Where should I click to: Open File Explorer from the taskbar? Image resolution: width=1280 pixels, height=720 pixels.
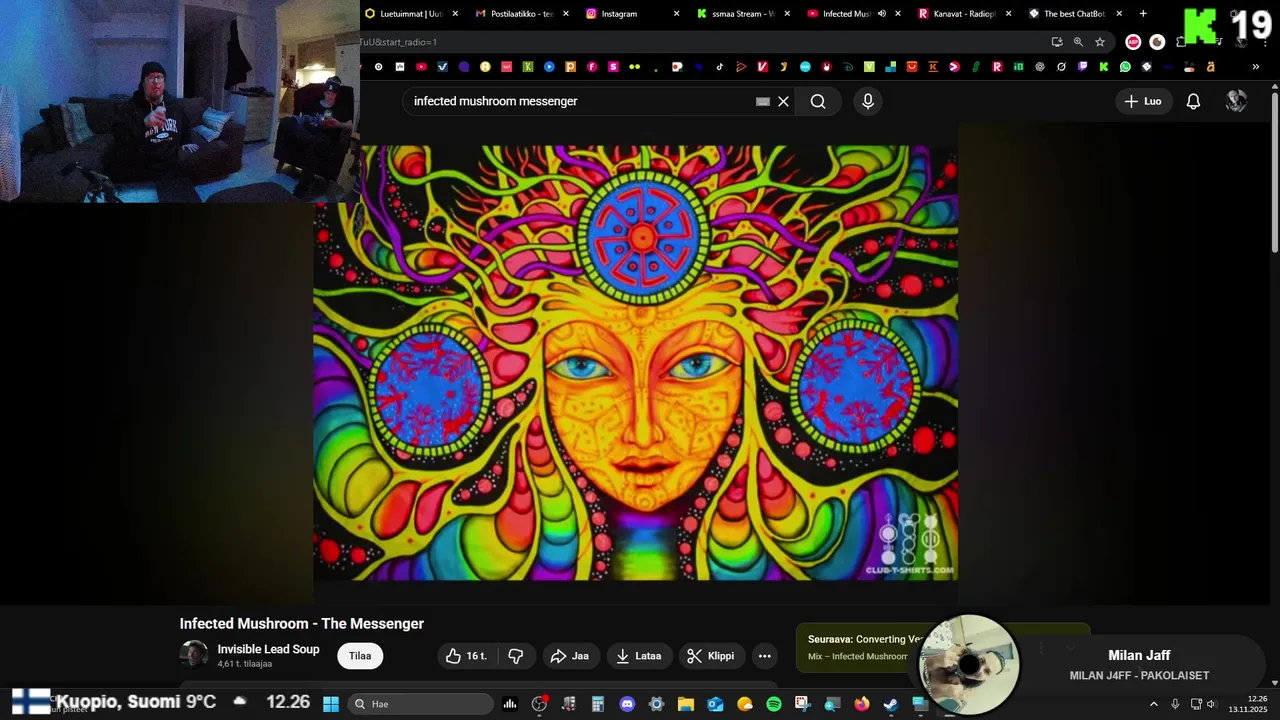pos(686,704)
